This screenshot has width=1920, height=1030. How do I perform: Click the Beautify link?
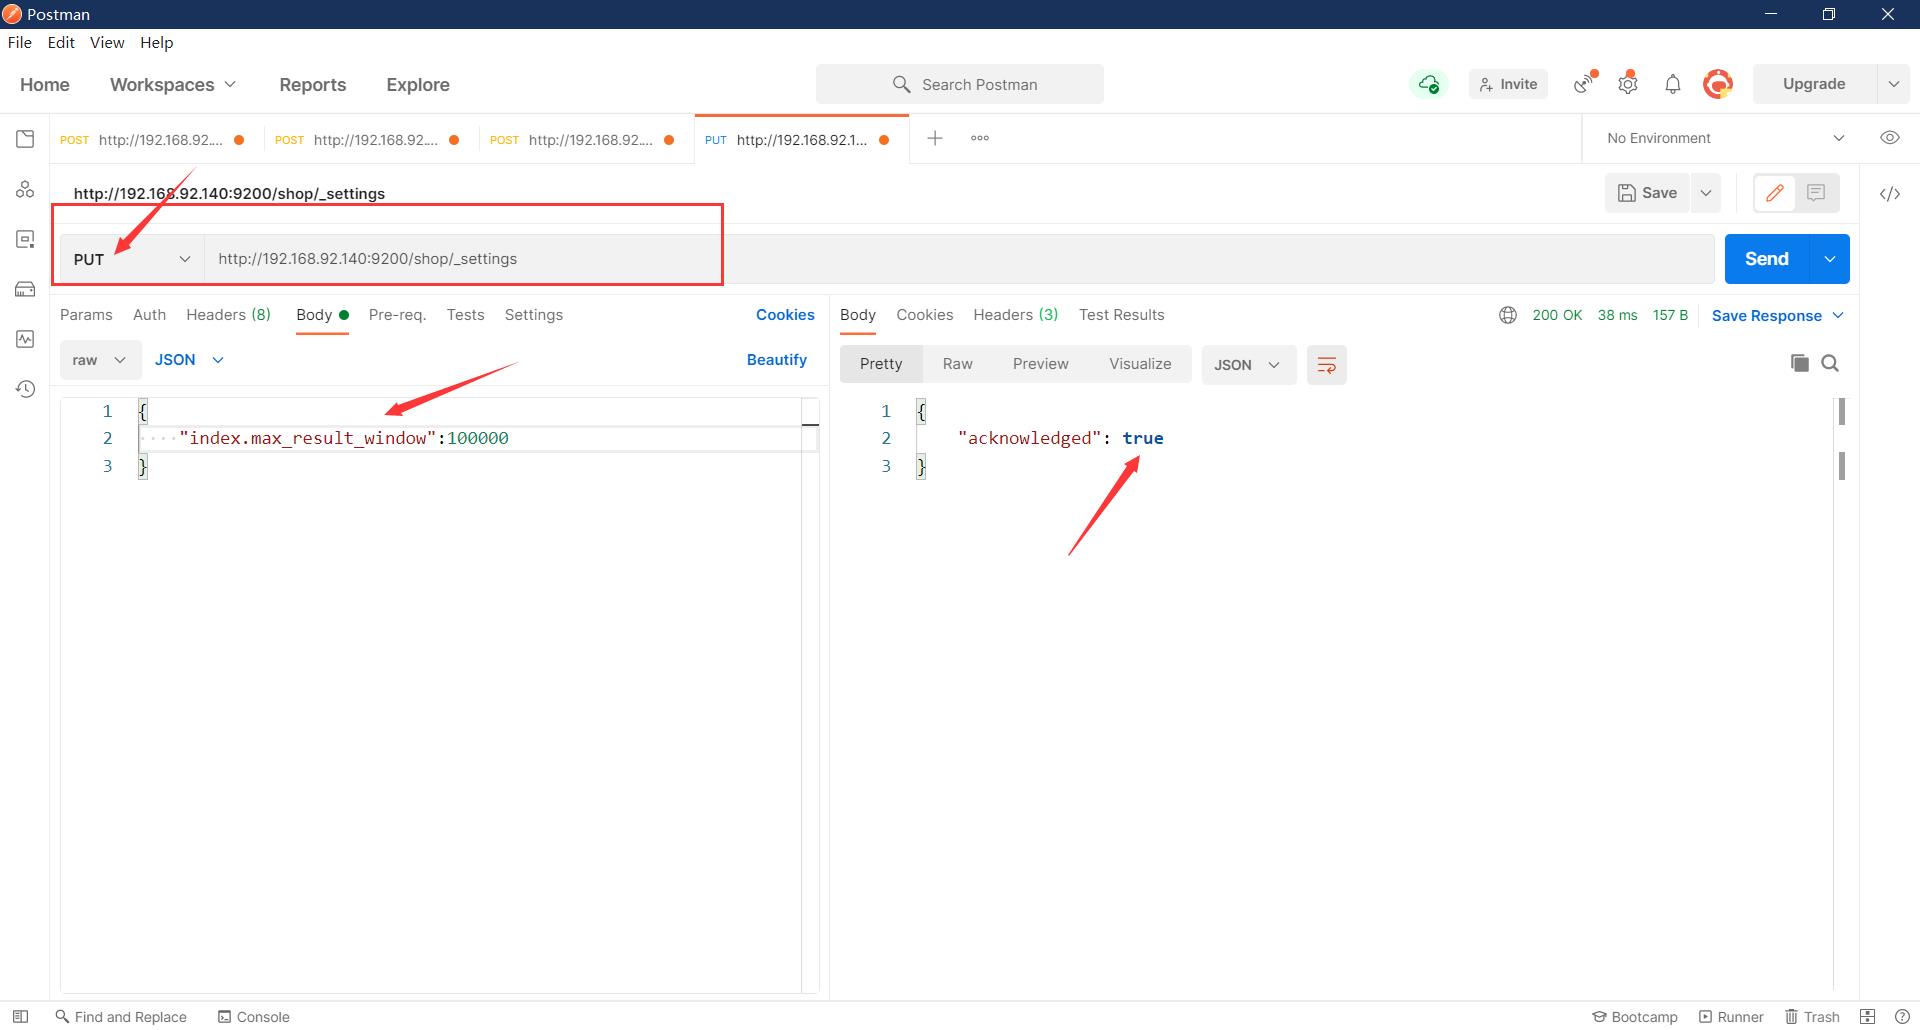776,360
